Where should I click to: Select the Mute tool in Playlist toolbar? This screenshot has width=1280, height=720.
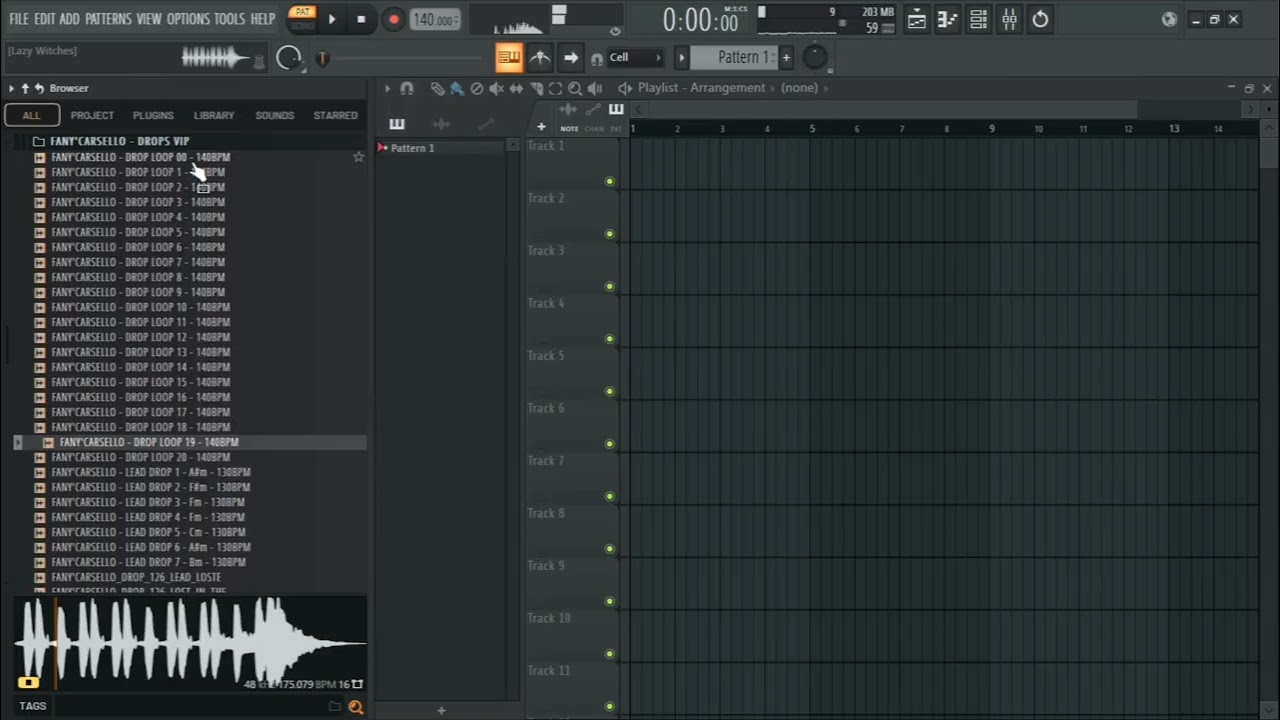pyautogui.click(x=496, y=88)
